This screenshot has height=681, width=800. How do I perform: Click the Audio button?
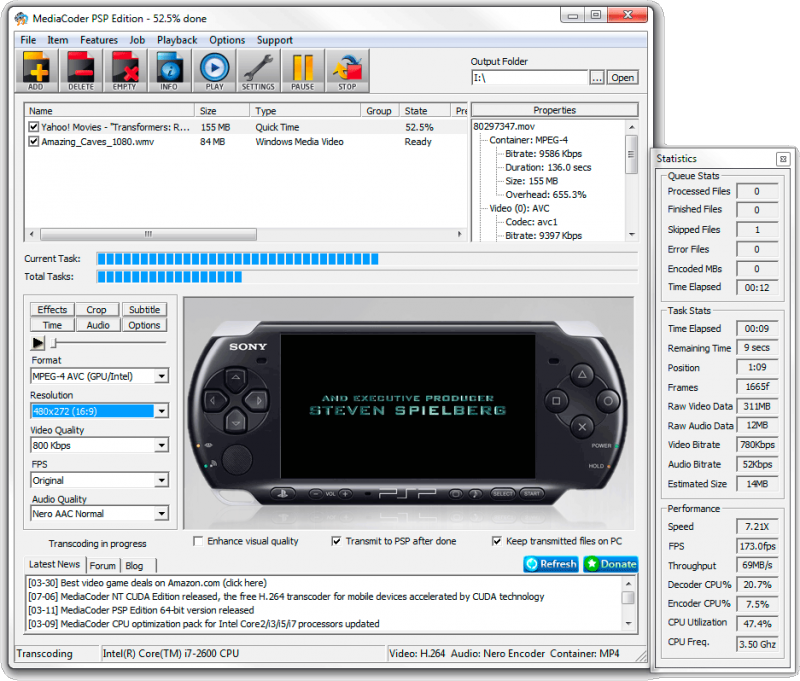tap(97, 325)
